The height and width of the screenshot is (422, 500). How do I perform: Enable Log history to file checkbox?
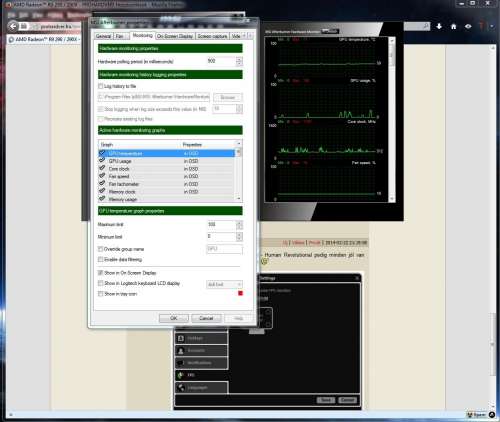pos(100,86)
